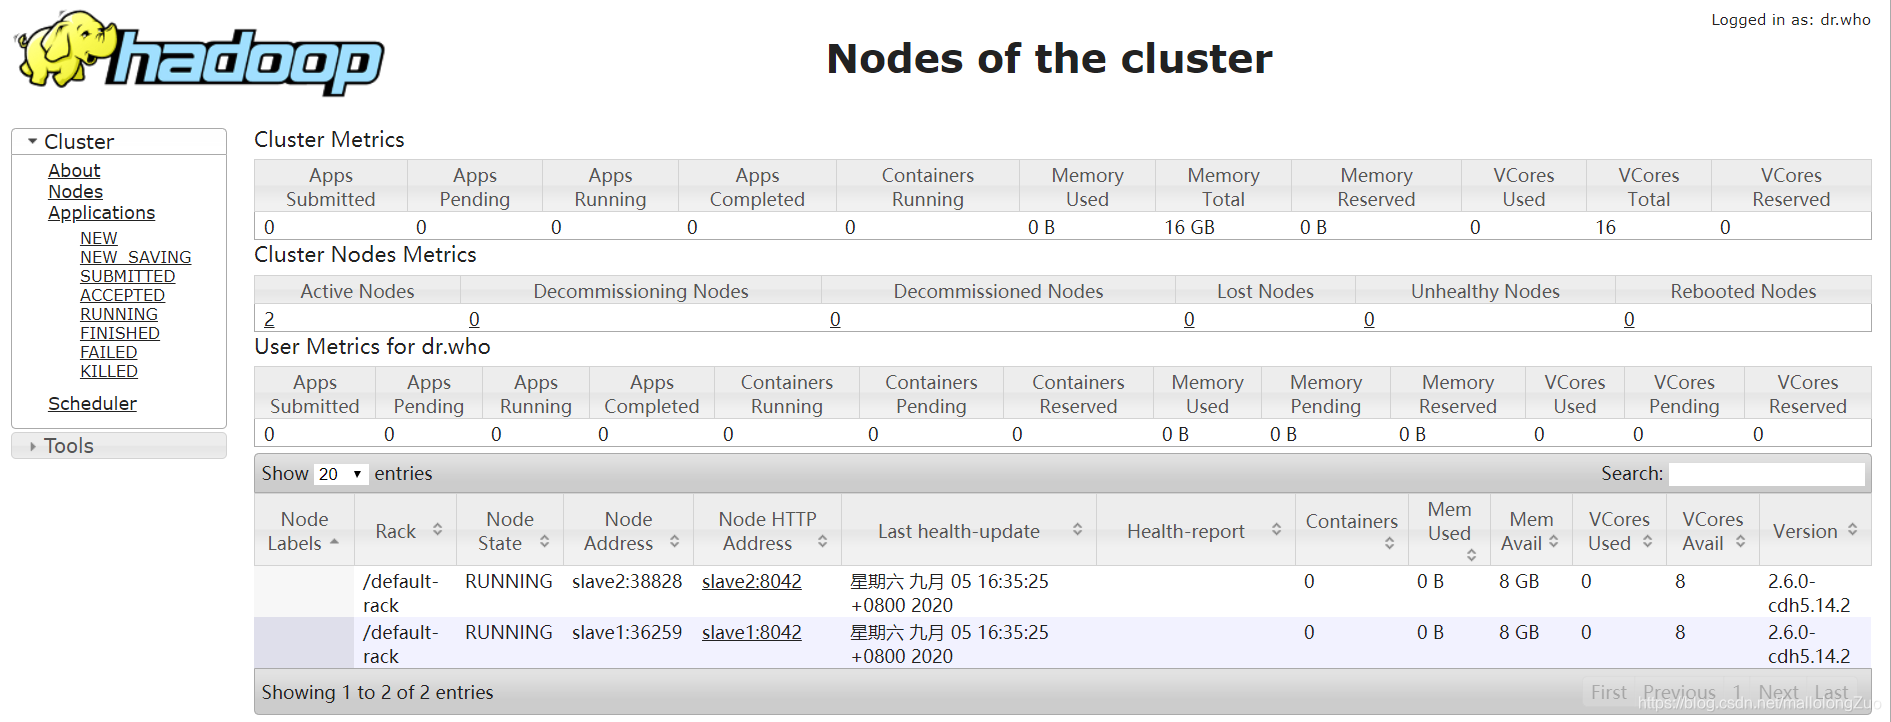Go to Last page of entries
This screenshot has height=722, width=1891.
(1831, 693)
